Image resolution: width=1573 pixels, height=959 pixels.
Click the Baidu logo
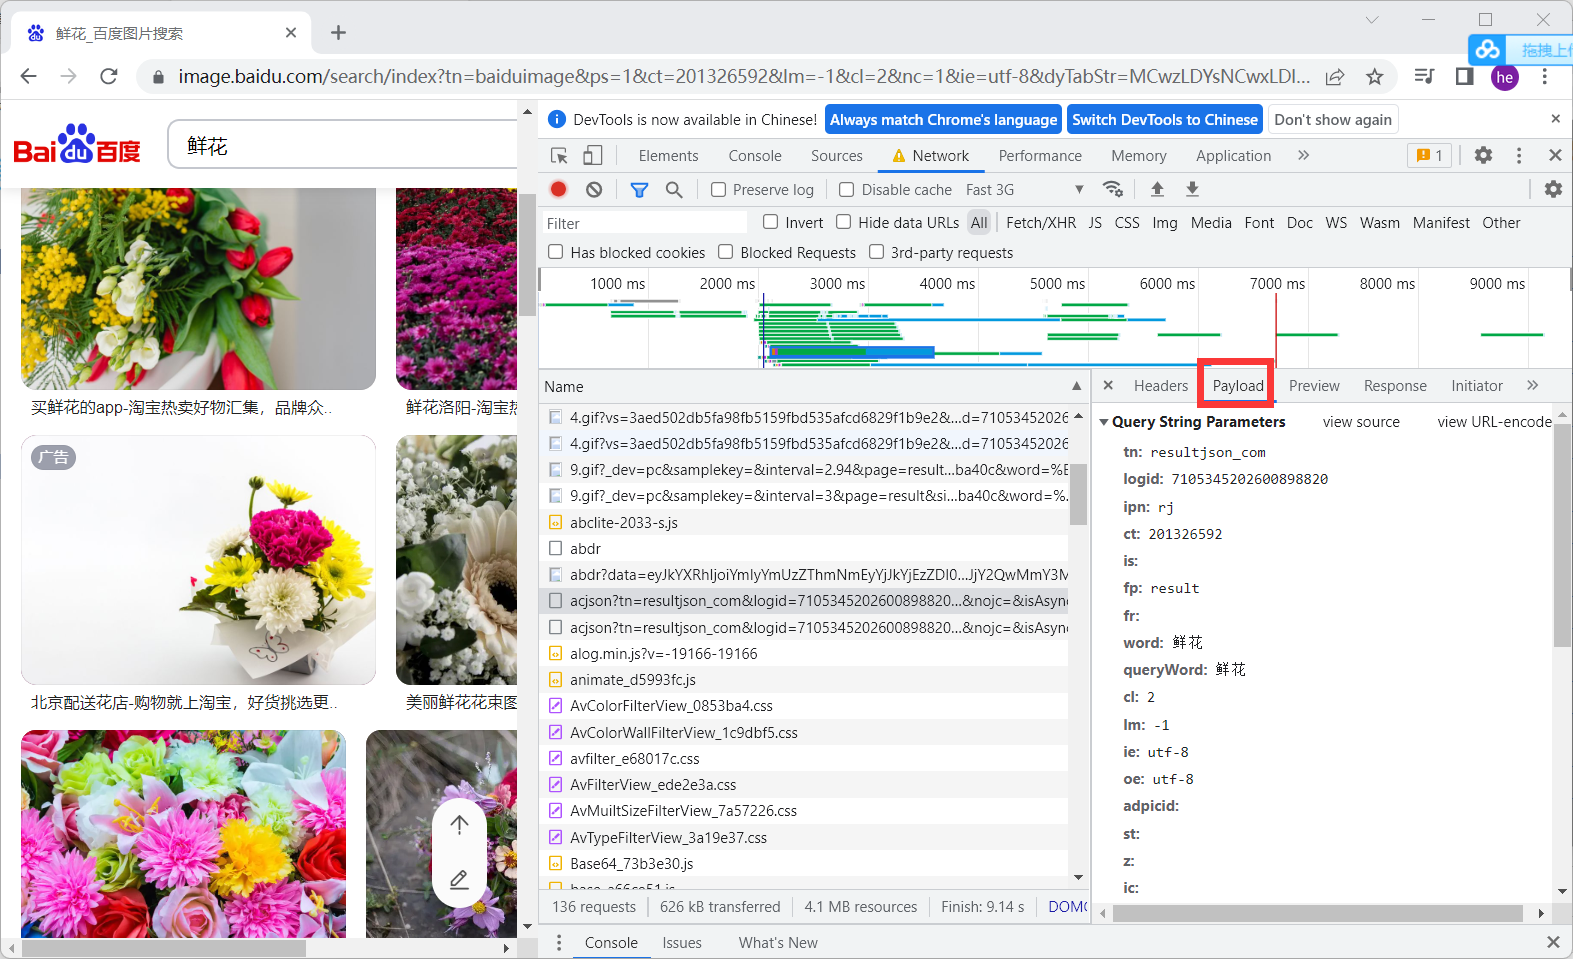77,145
